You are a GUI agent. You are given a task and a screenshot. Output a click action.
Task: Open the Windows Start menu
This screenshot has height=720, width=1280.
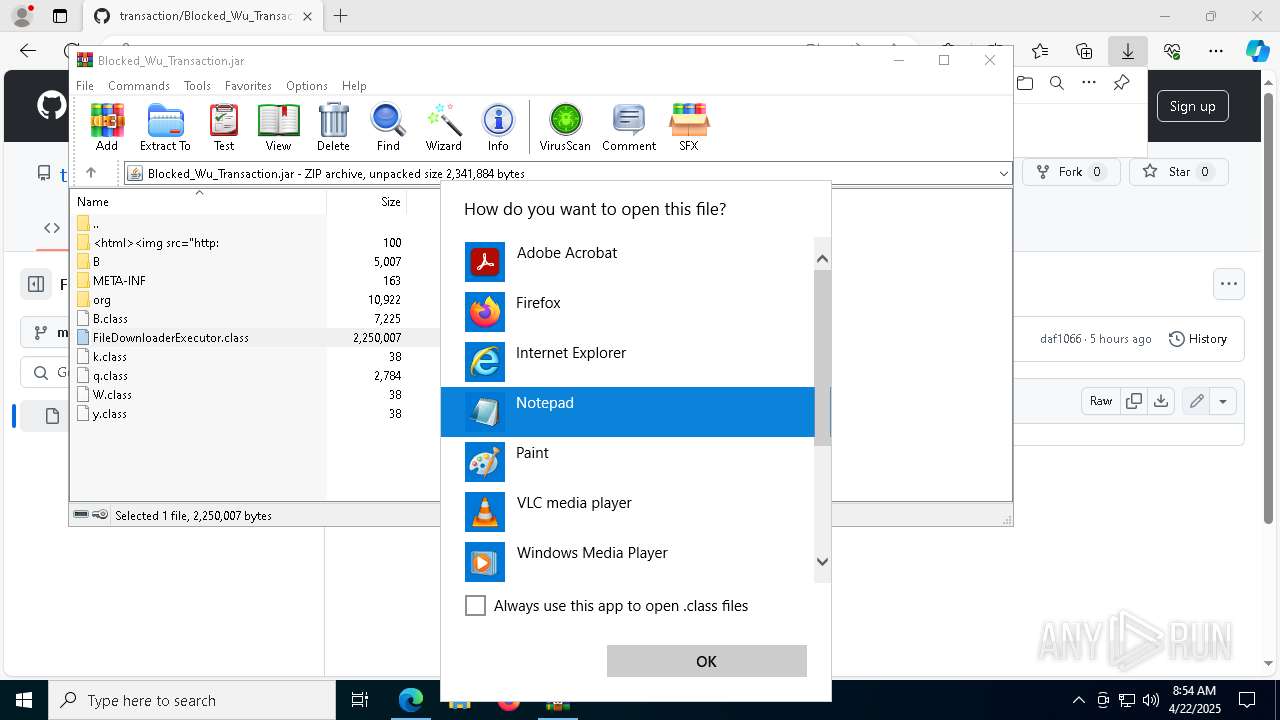(24, 700)
